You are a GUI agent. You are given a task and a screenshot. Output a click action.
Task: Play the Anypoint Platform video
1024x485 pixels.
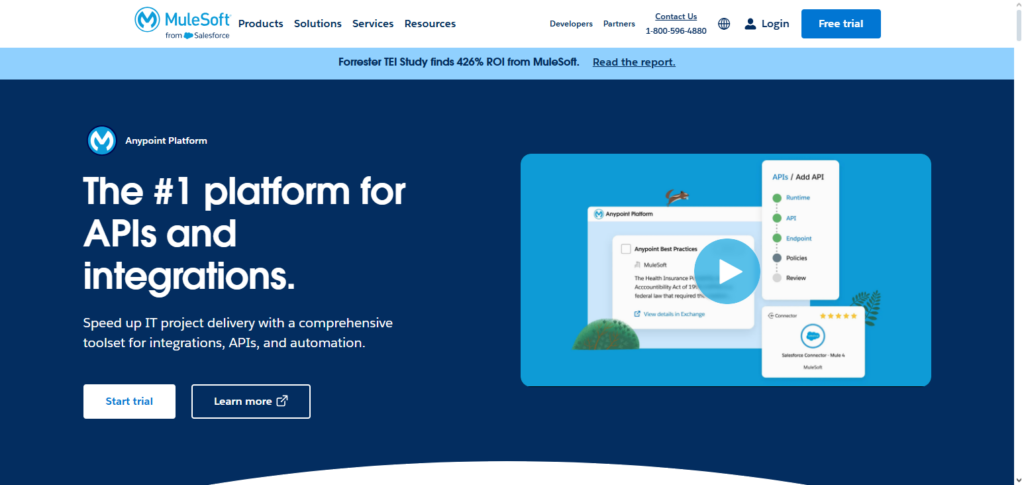click(727, 272)
